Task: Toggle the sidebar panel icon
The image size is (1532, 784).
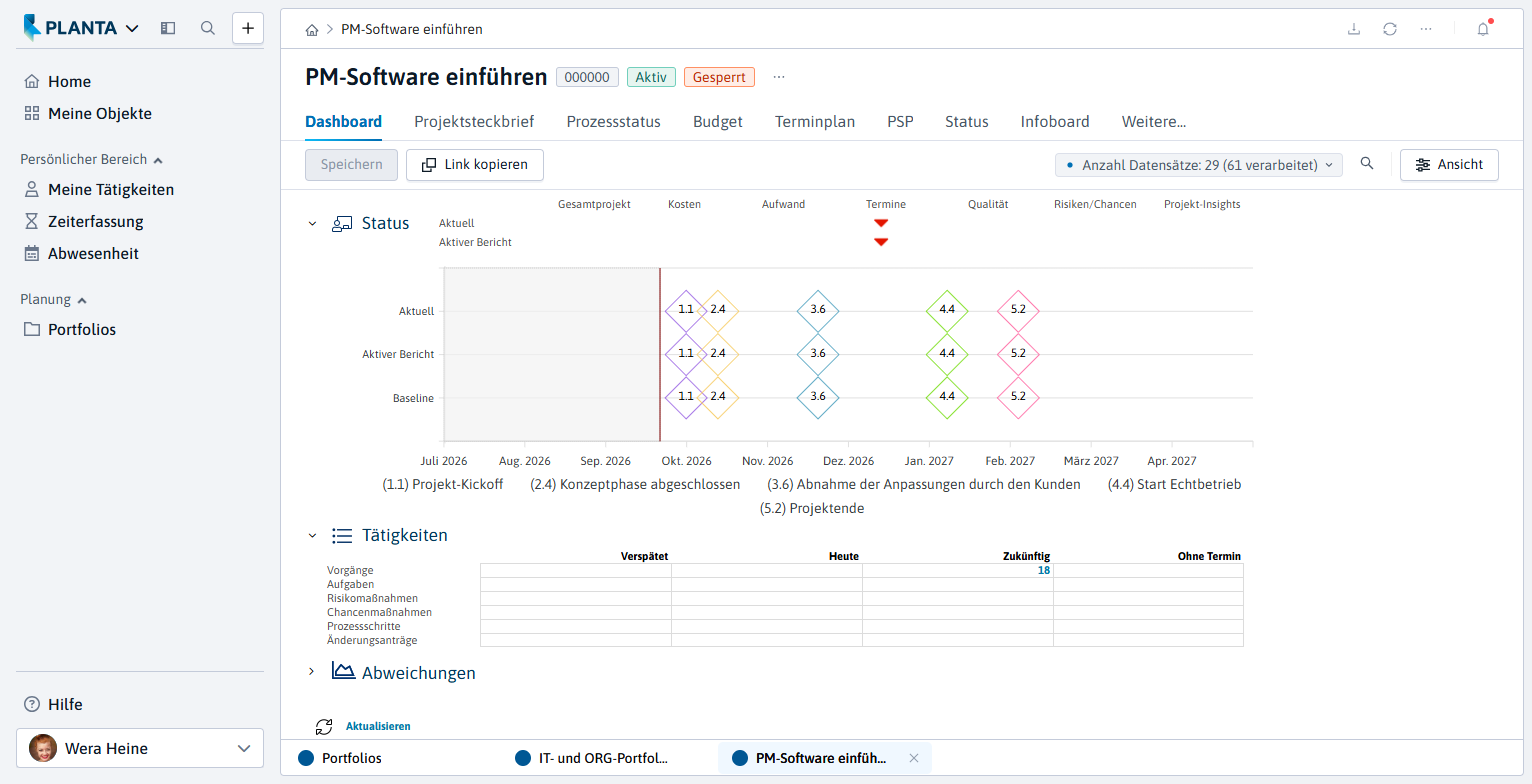Action: click(x=168, y=28)
